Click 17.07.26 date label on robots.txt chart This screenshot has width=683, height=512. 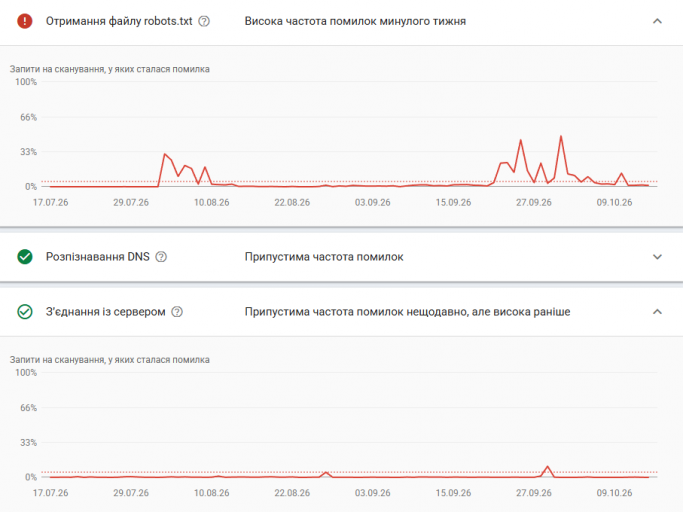click(51, 202)
